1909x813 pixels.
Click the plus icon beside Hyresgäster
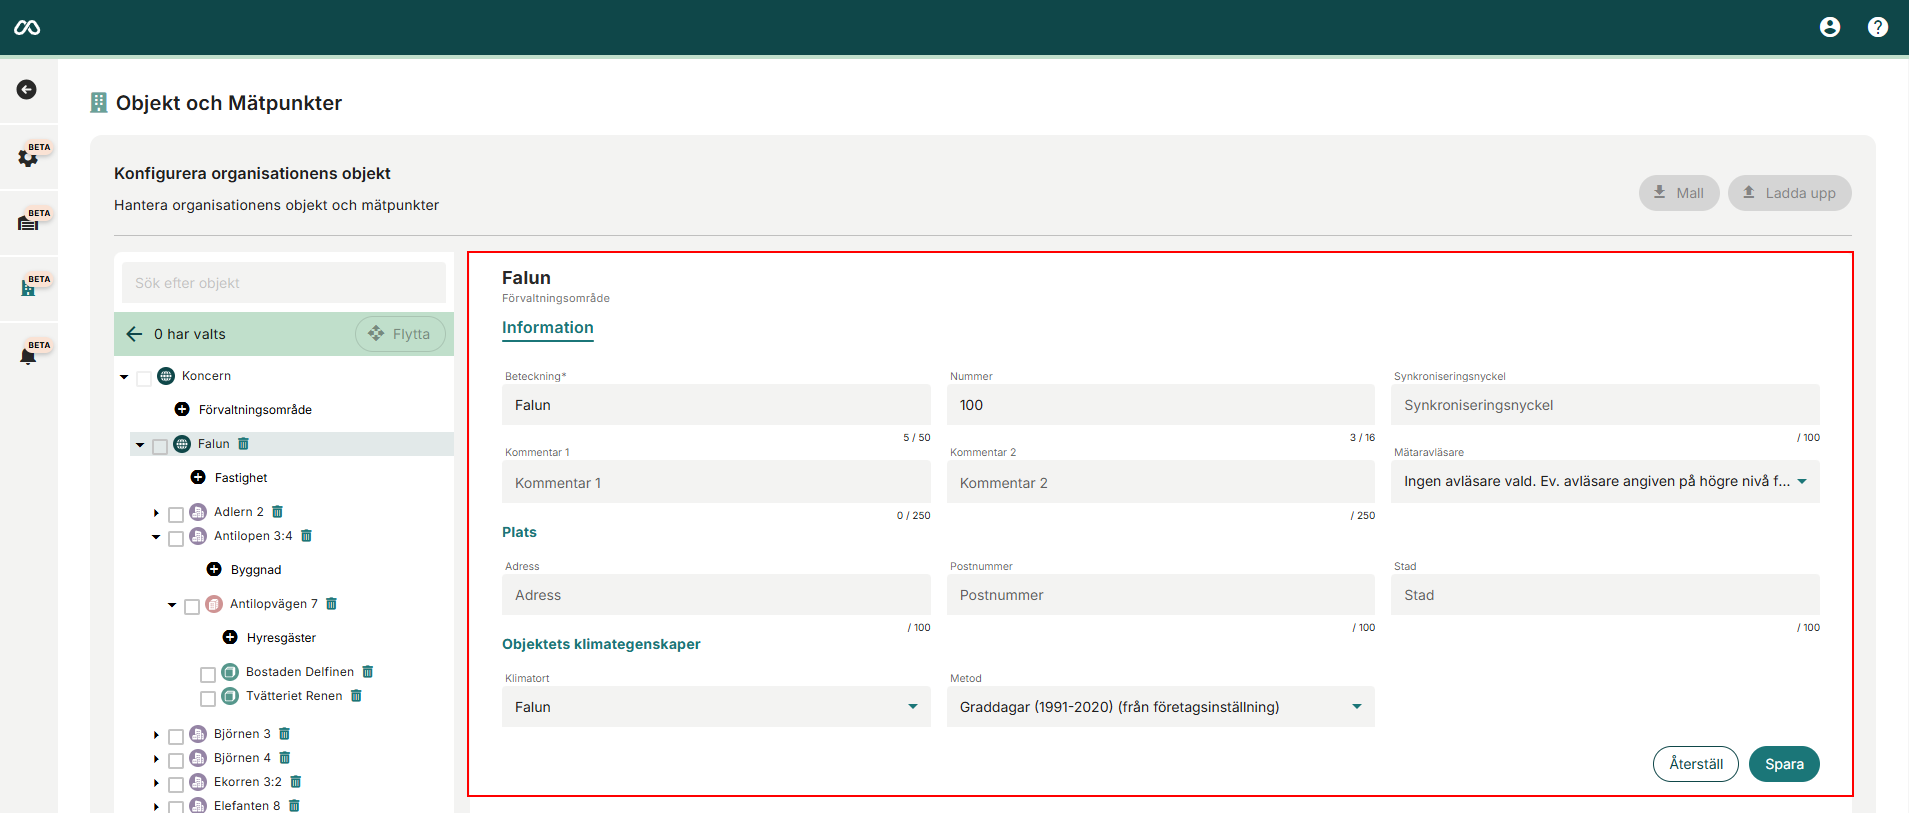(x=230, y=638)
